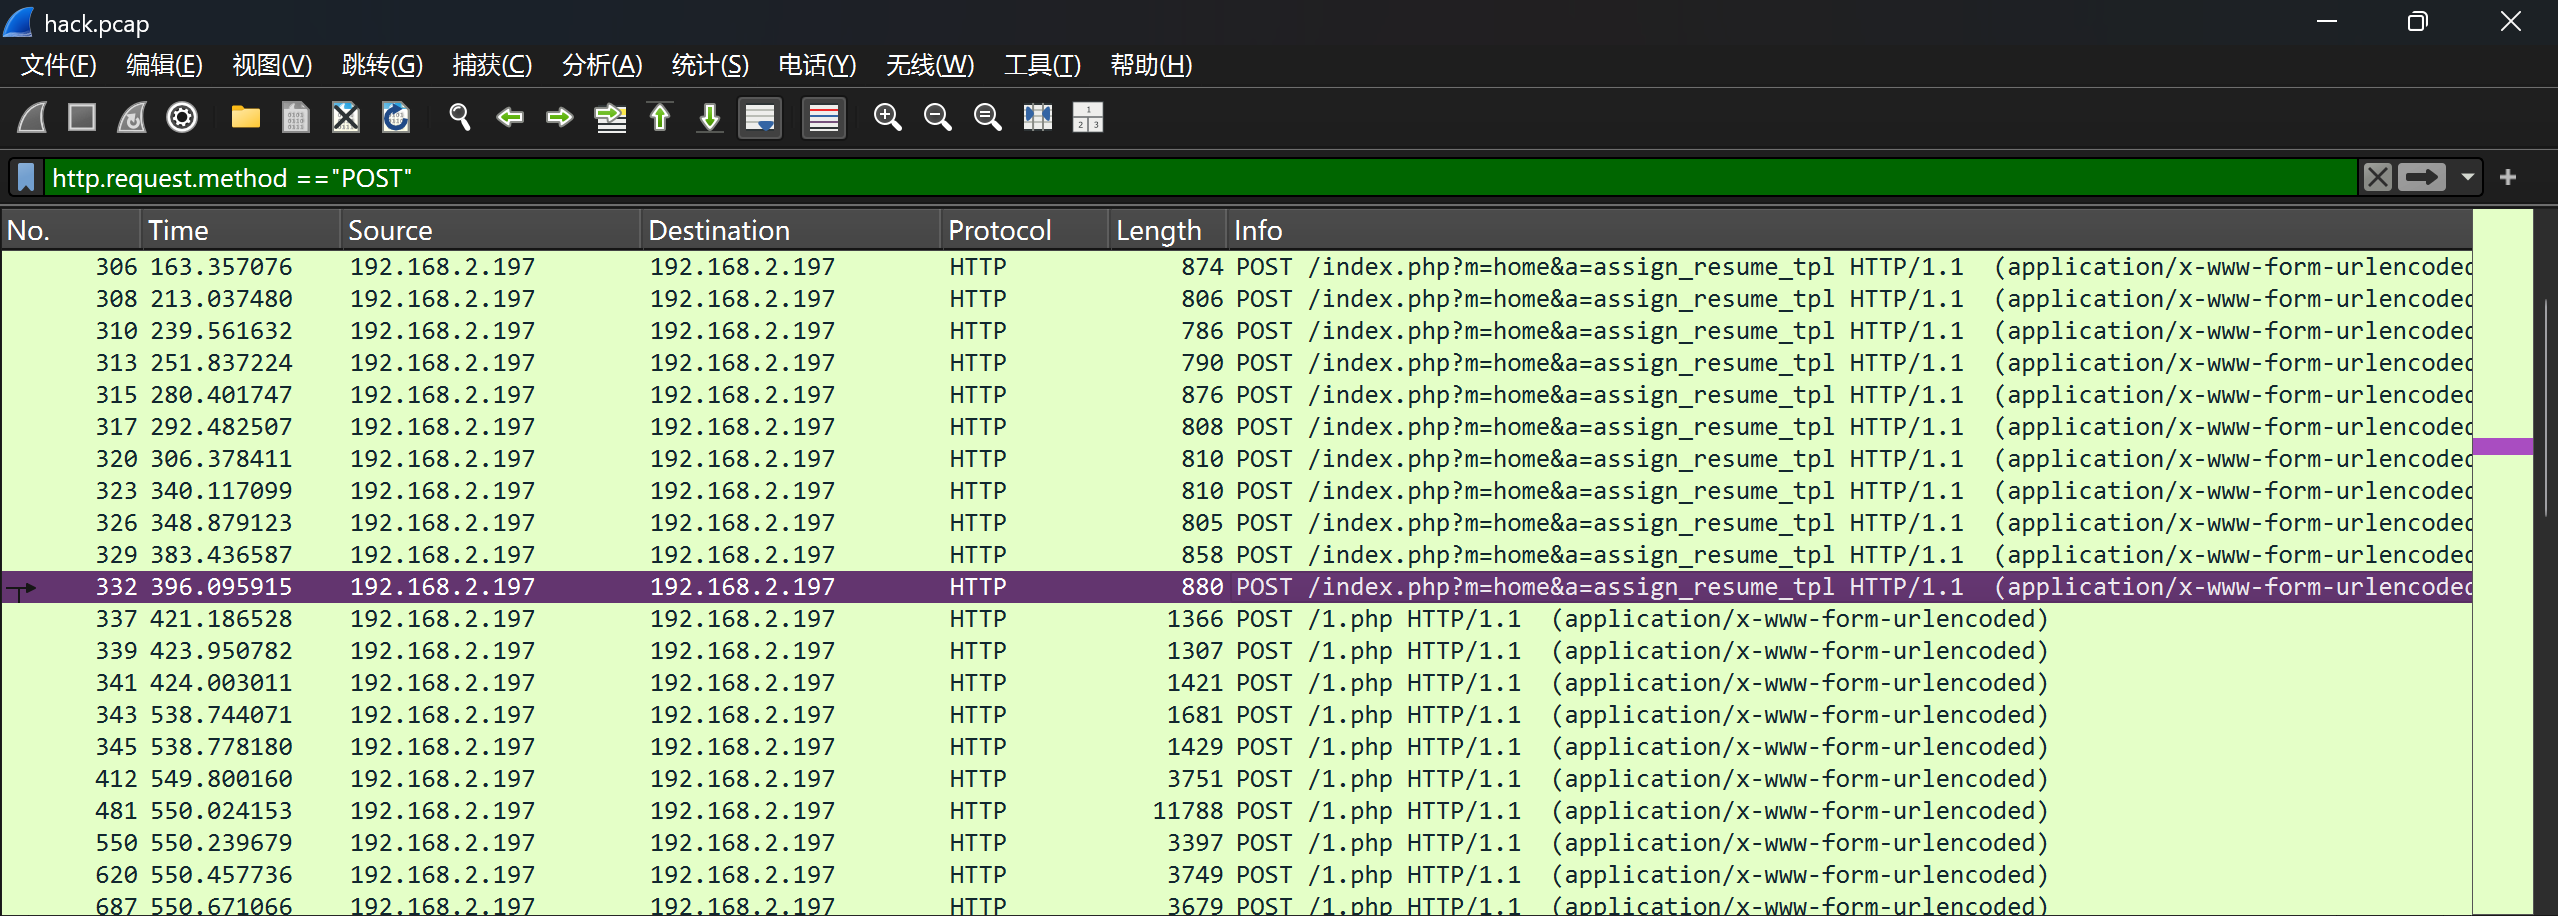The width and height of the screenshot is (2558, 916).
Task: Sort by the No. column header
Action: (x=70, y=231)
